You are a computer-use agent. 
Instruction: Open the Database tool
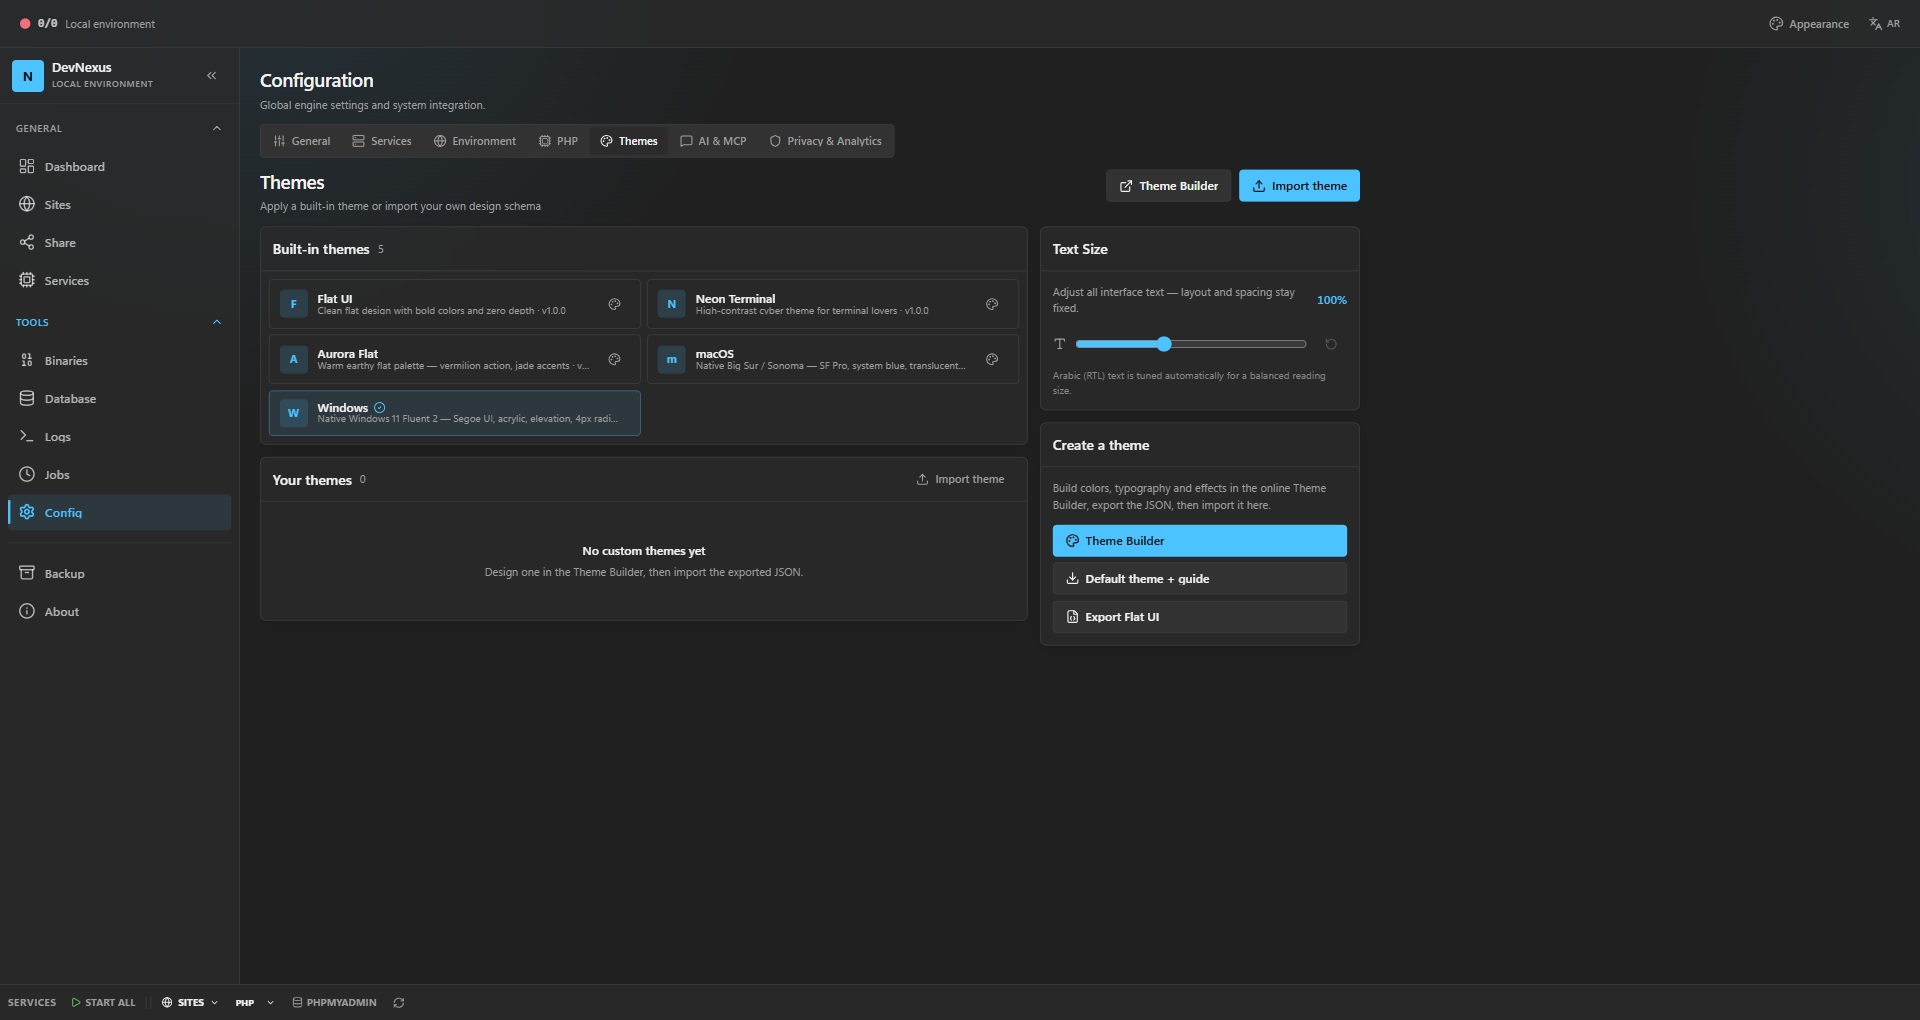point(119,399)
